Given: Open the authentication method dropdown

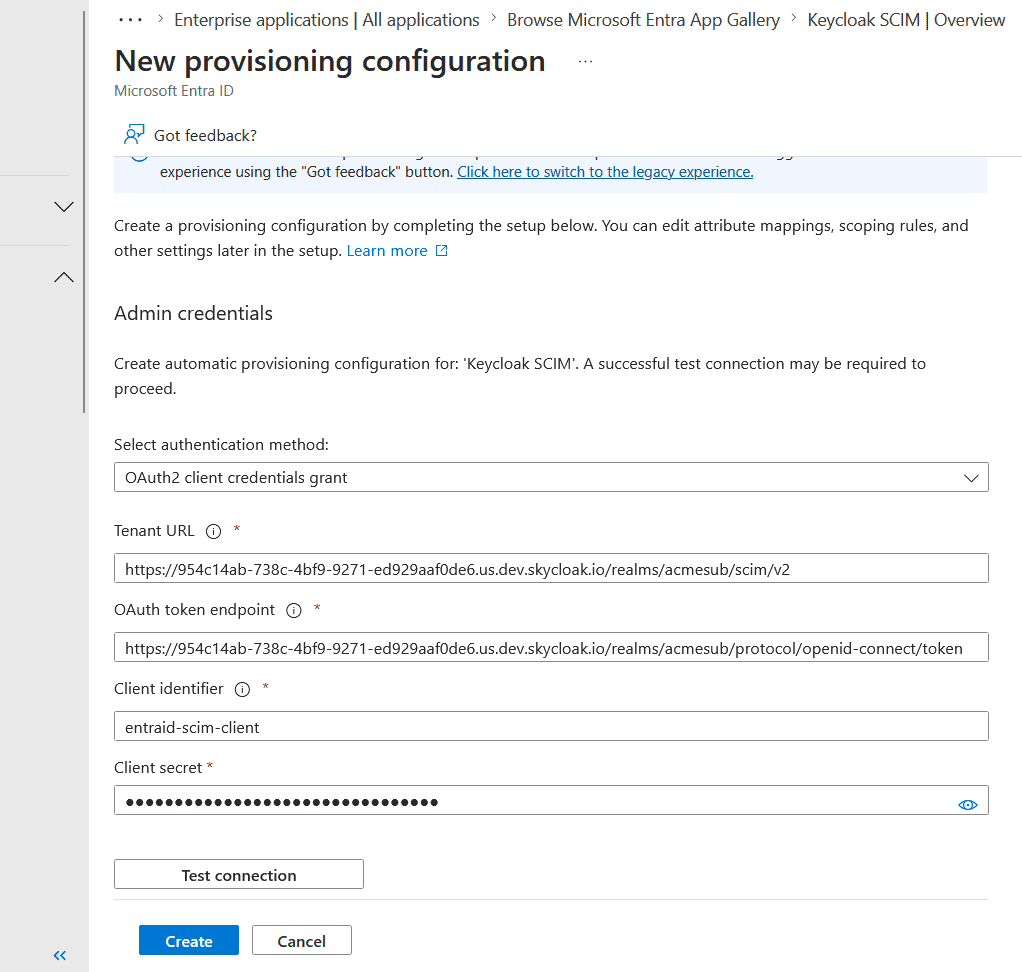Looking at the screenshot, I should (551, 477).
